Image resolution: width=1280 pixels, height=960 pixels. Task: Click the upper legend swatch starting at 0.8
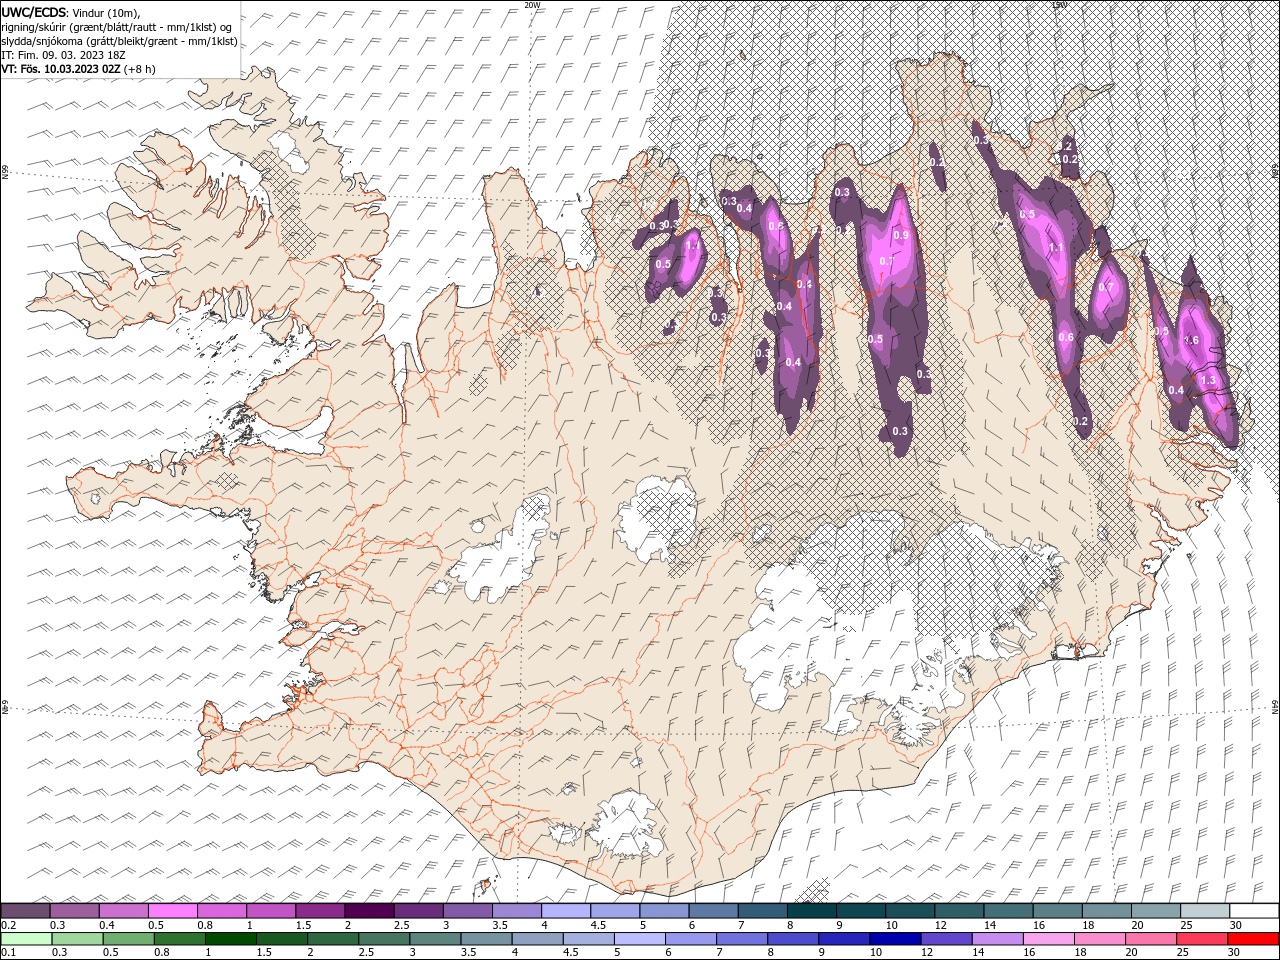(223, 910)
